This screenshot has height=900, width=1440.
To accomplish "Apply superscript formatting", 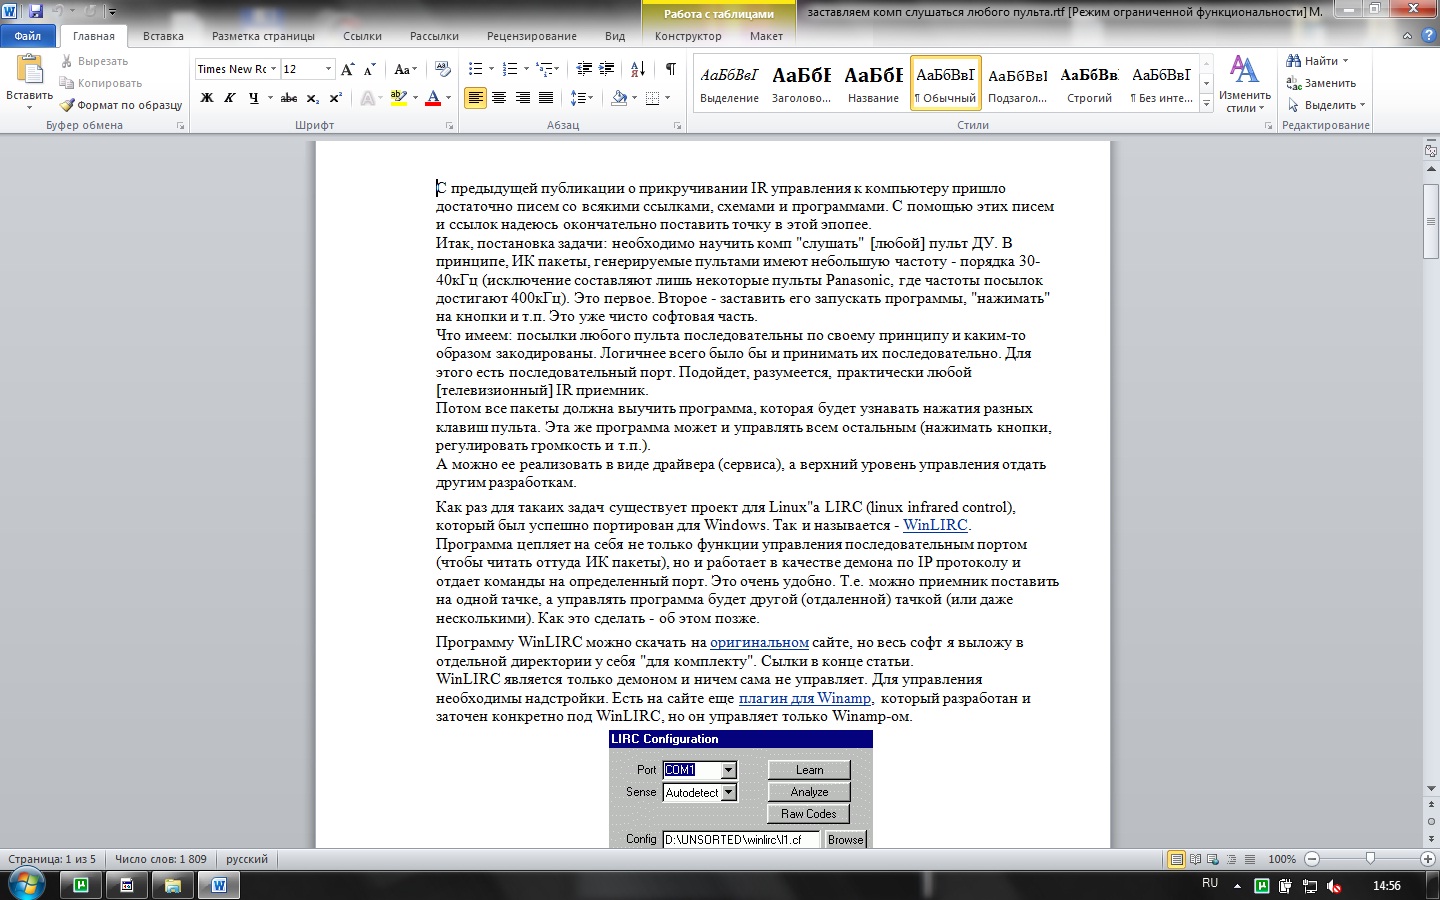I will pyautogui.click(x=335, y=98).
